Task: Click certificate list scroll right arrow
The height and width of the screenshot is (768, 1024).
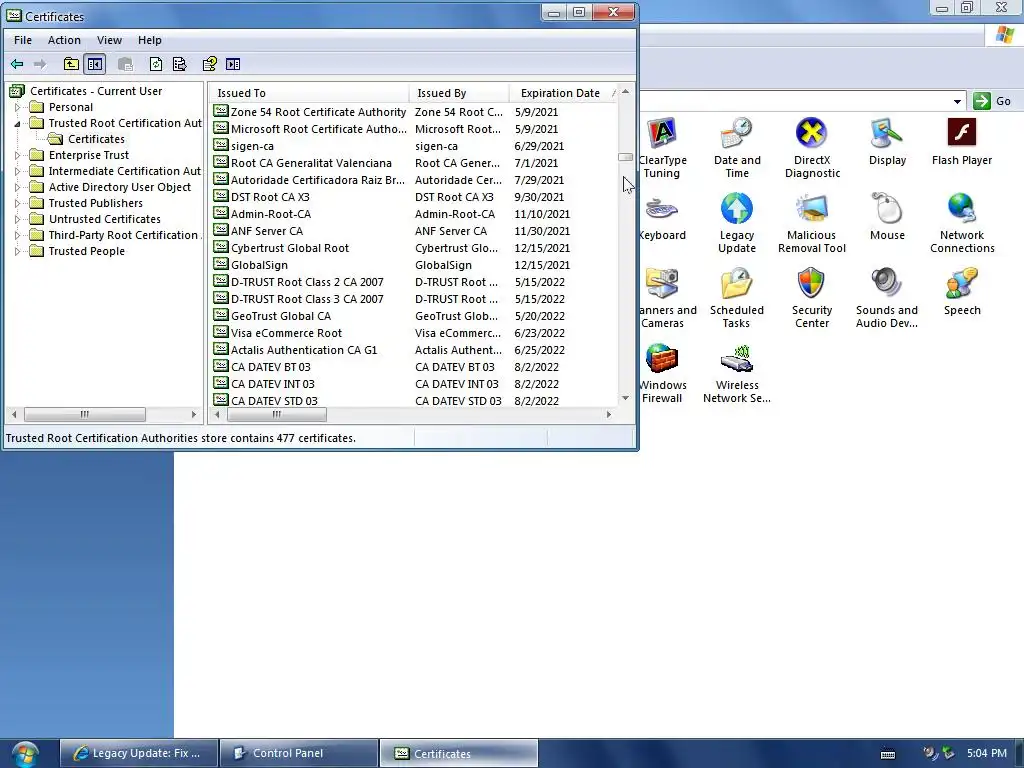Action: pyautogui.click(x=609, y=414)
